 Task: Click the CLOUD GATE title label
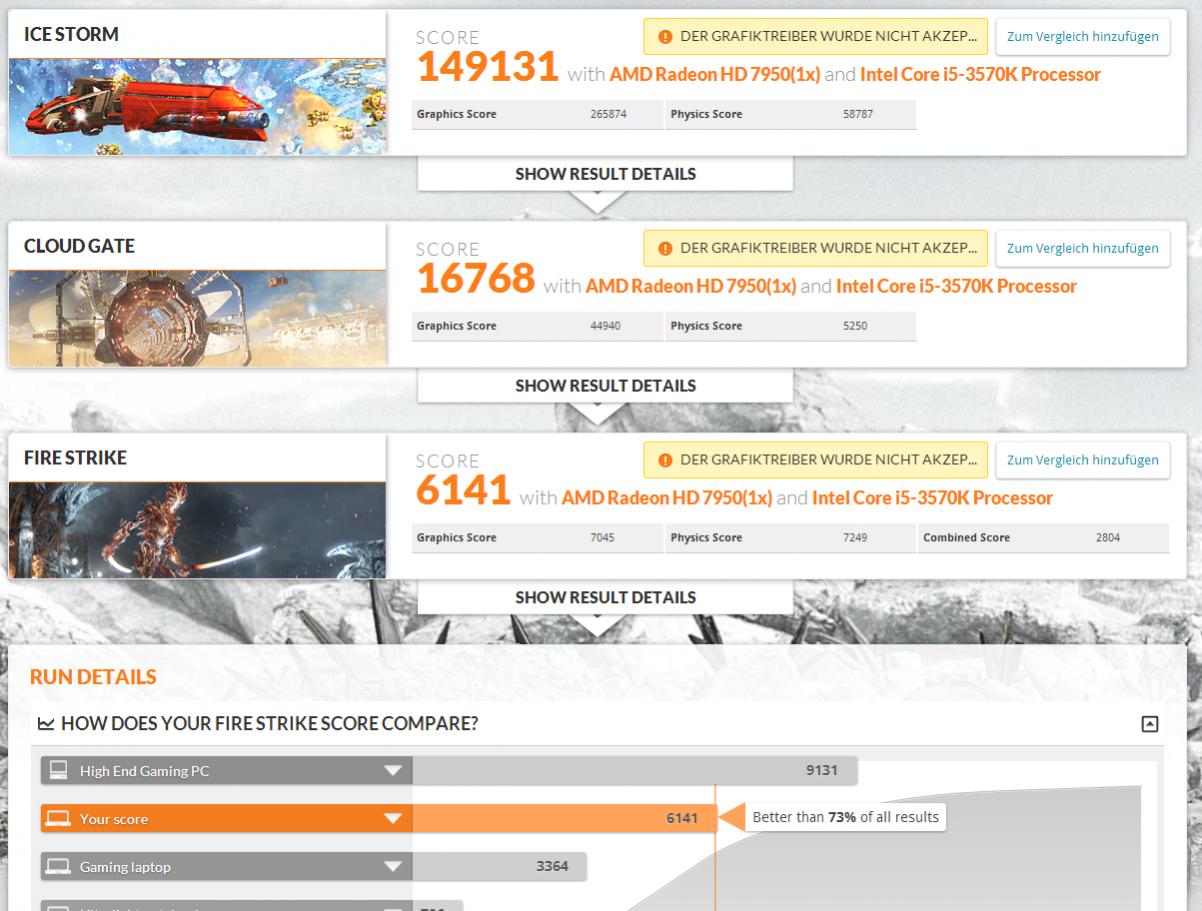pyautogui.click(x=79, y=246)
